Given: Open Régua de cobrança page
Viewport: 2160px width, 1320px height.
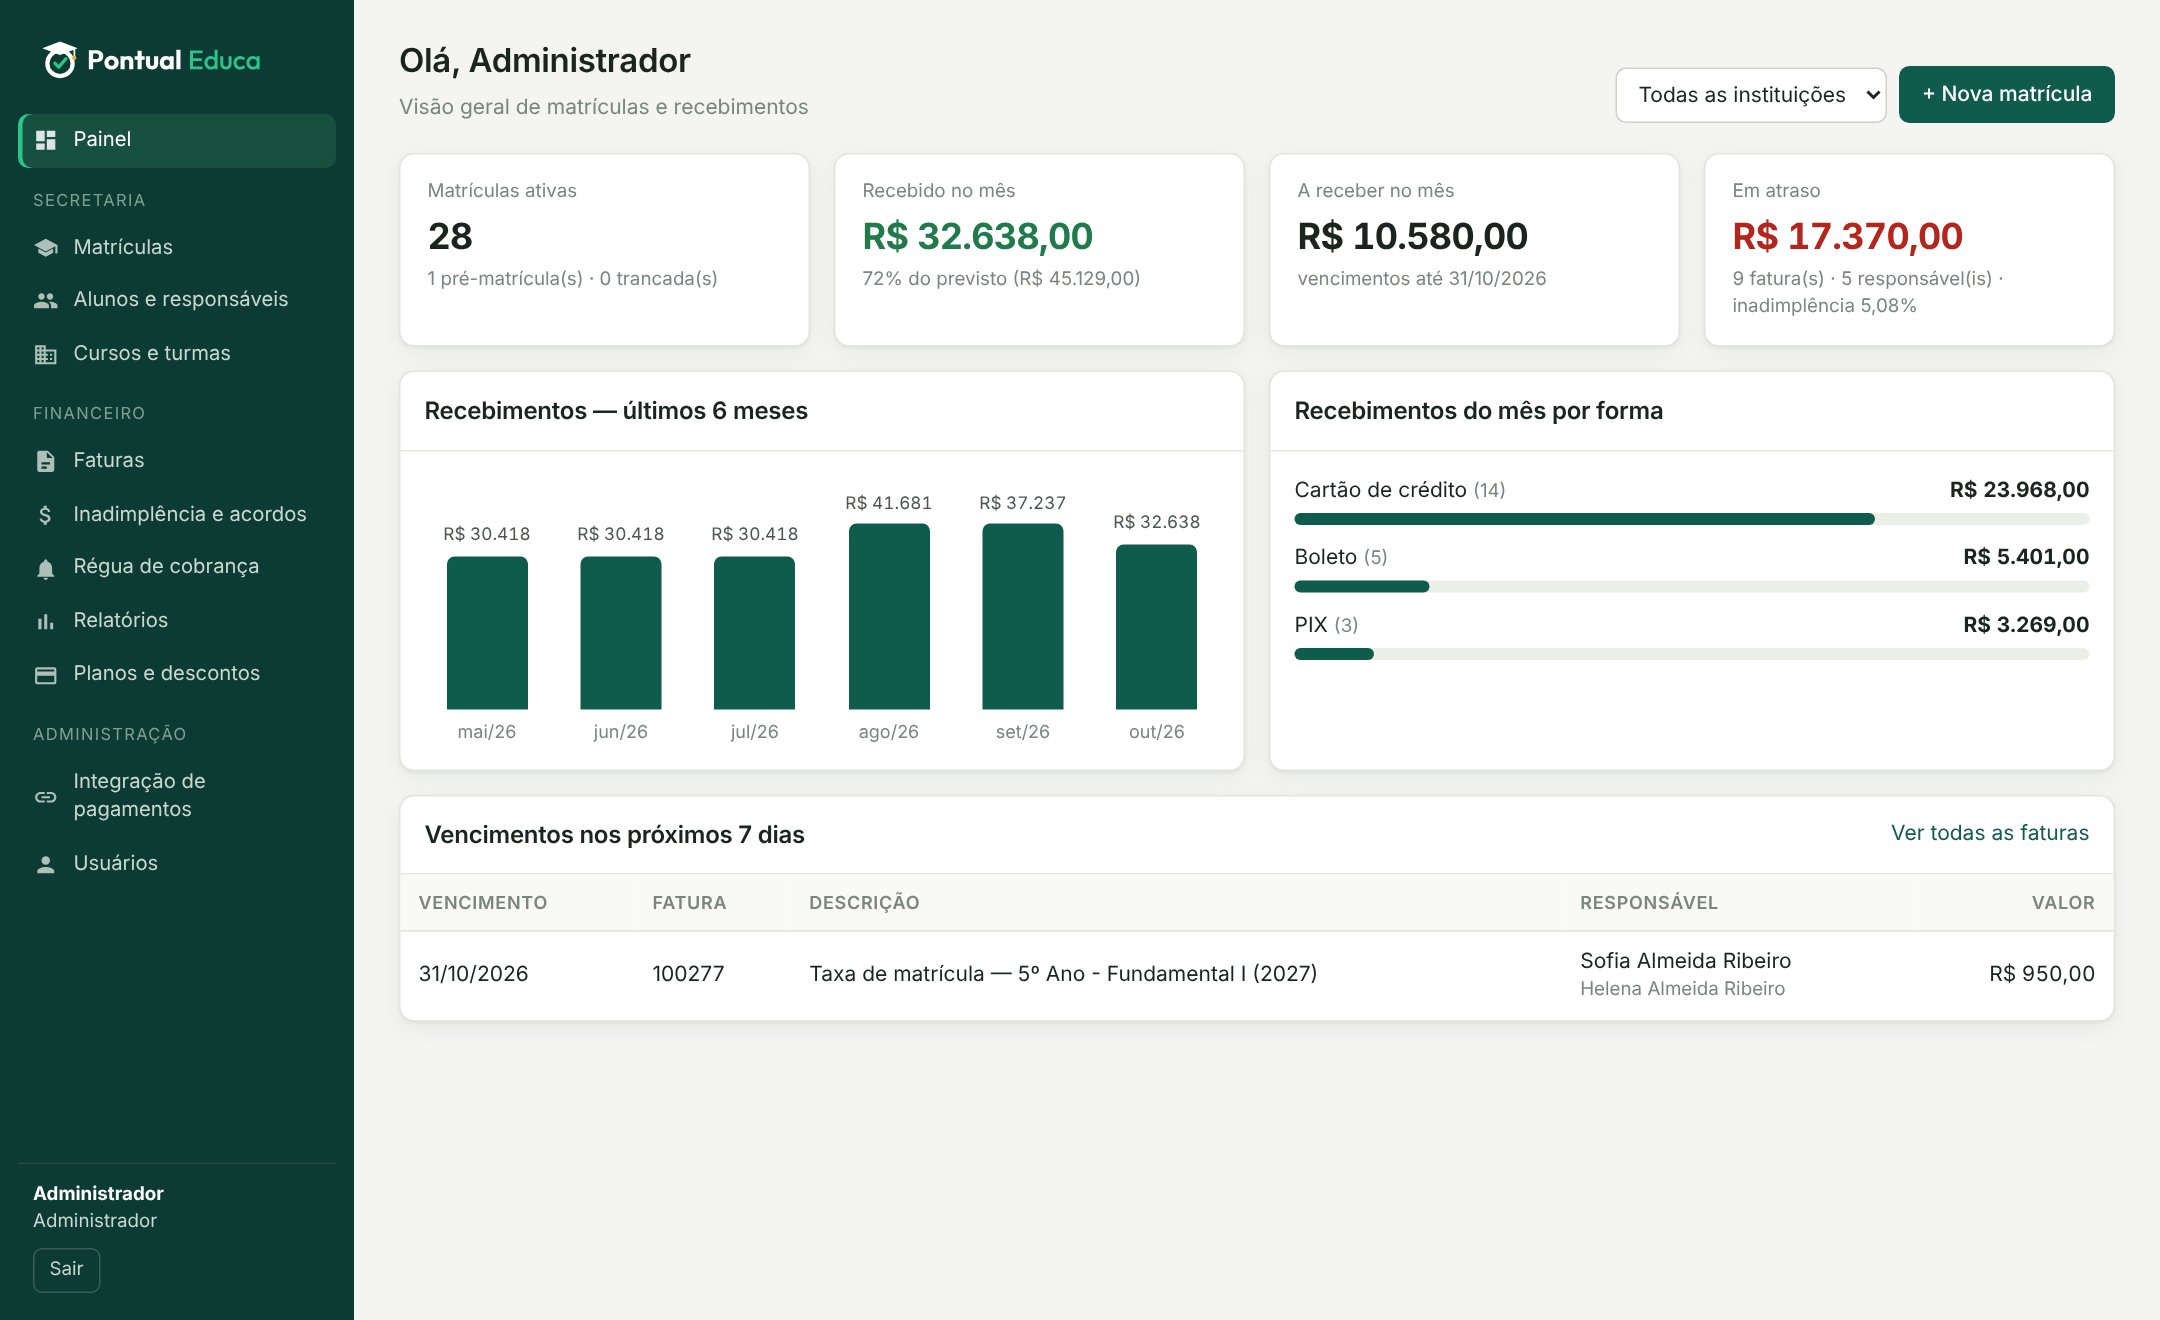Looking at the screenshot, I should (x=177, y=567).
